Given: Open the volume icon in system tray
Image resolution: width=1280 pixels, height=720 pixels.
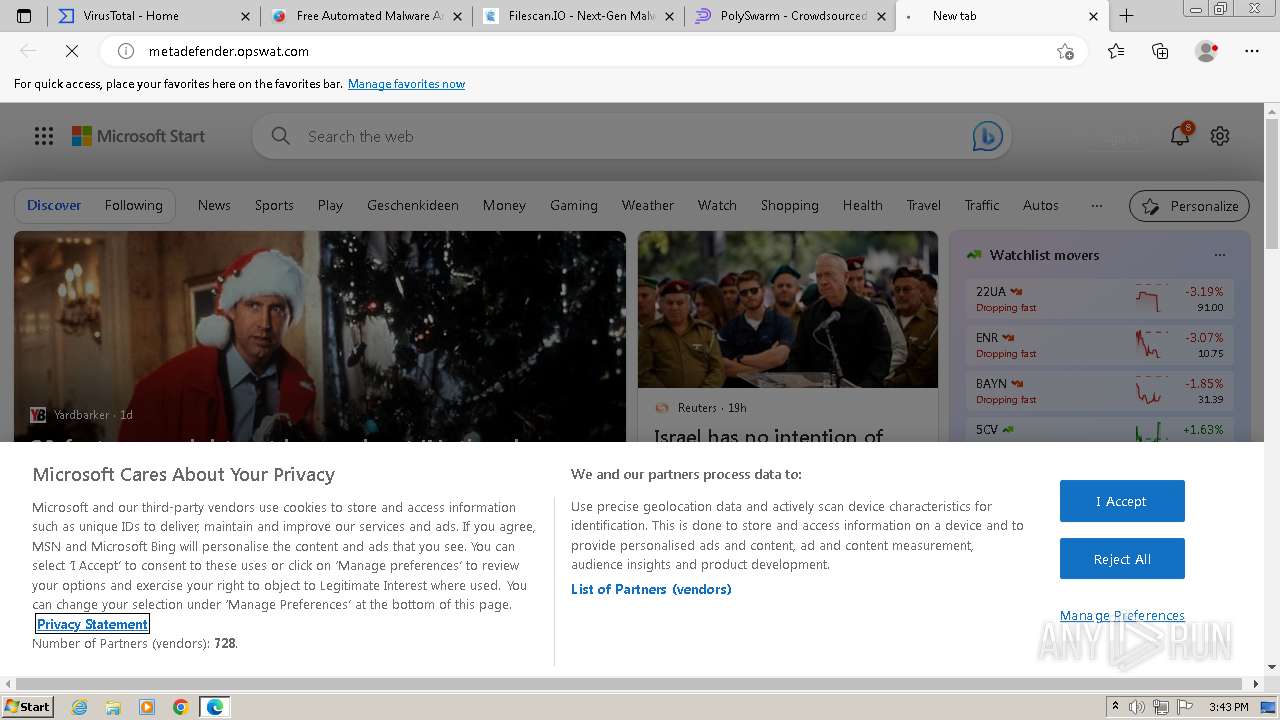Looking at the screenshot, I should coord(1137,707).
